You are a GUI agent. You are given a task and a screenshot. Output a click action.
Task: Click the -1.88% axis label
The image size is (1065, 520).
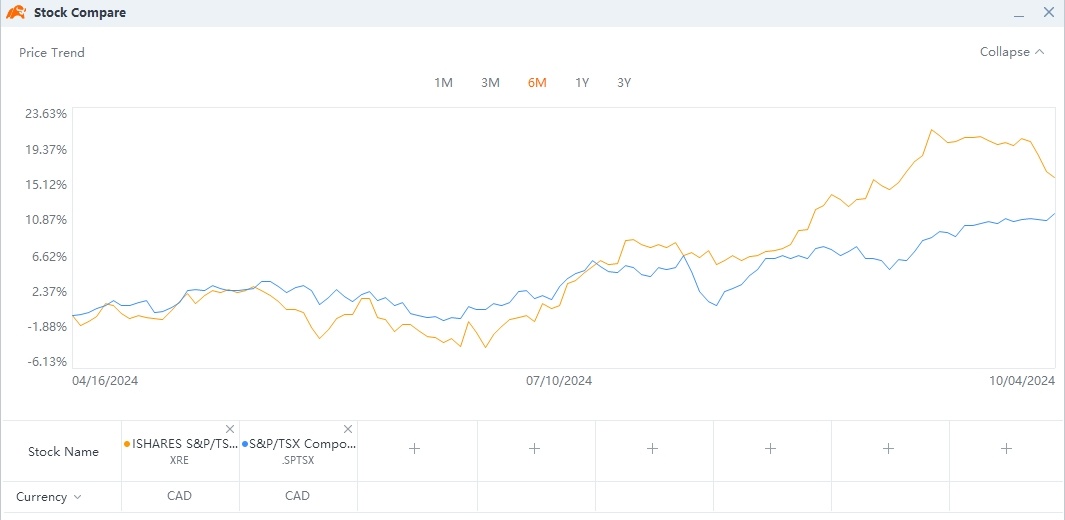[x=47, y=327]
